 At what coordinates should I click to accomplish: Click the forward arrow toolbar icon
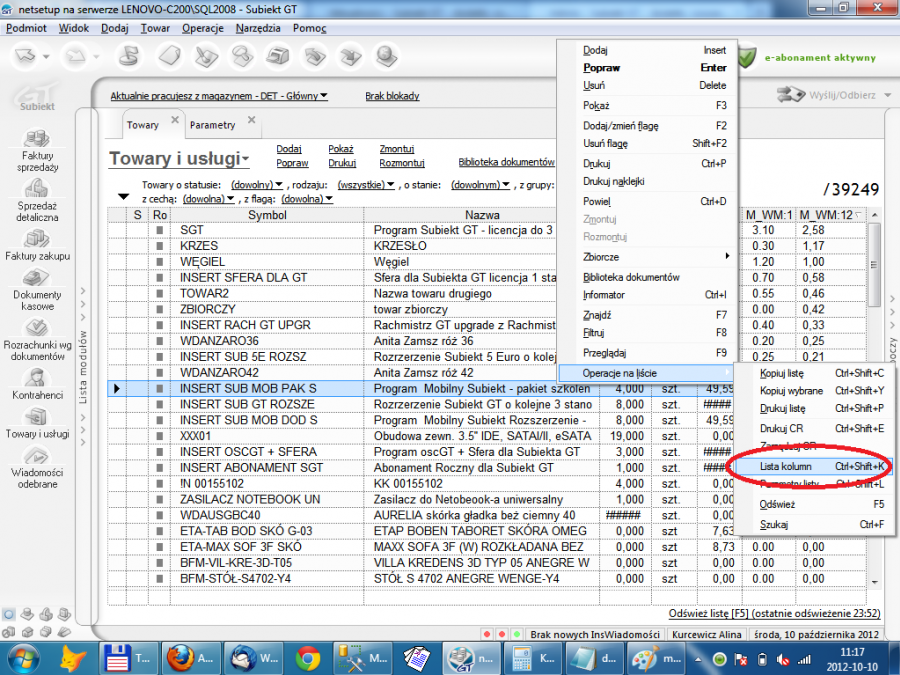pos(76,56)
